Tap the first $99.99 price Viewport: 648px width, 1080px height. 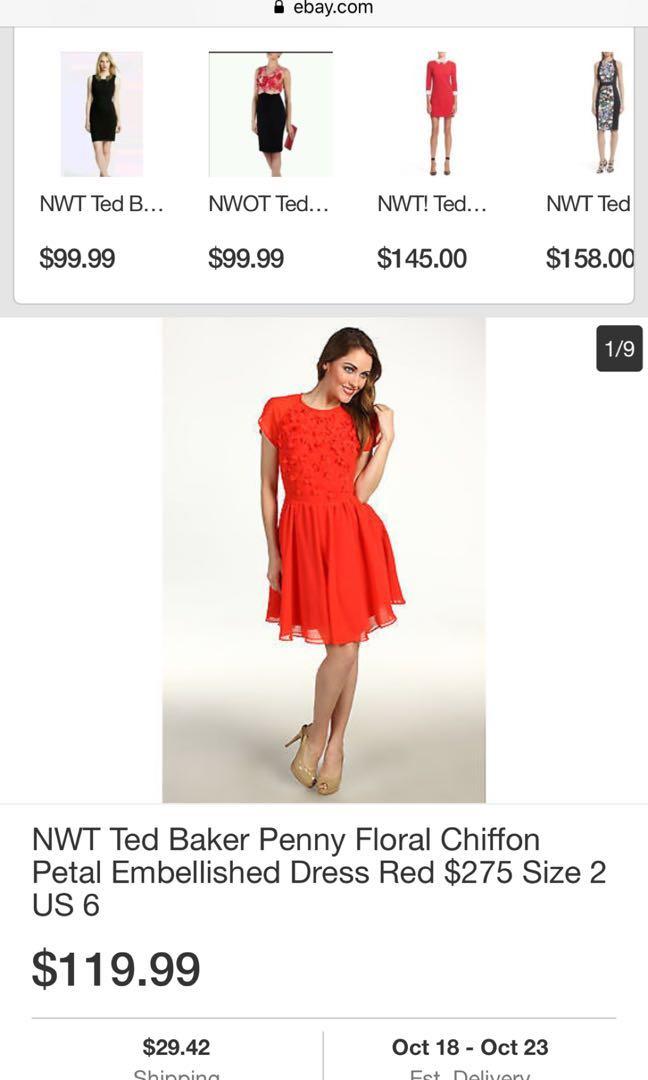(77, 258)
